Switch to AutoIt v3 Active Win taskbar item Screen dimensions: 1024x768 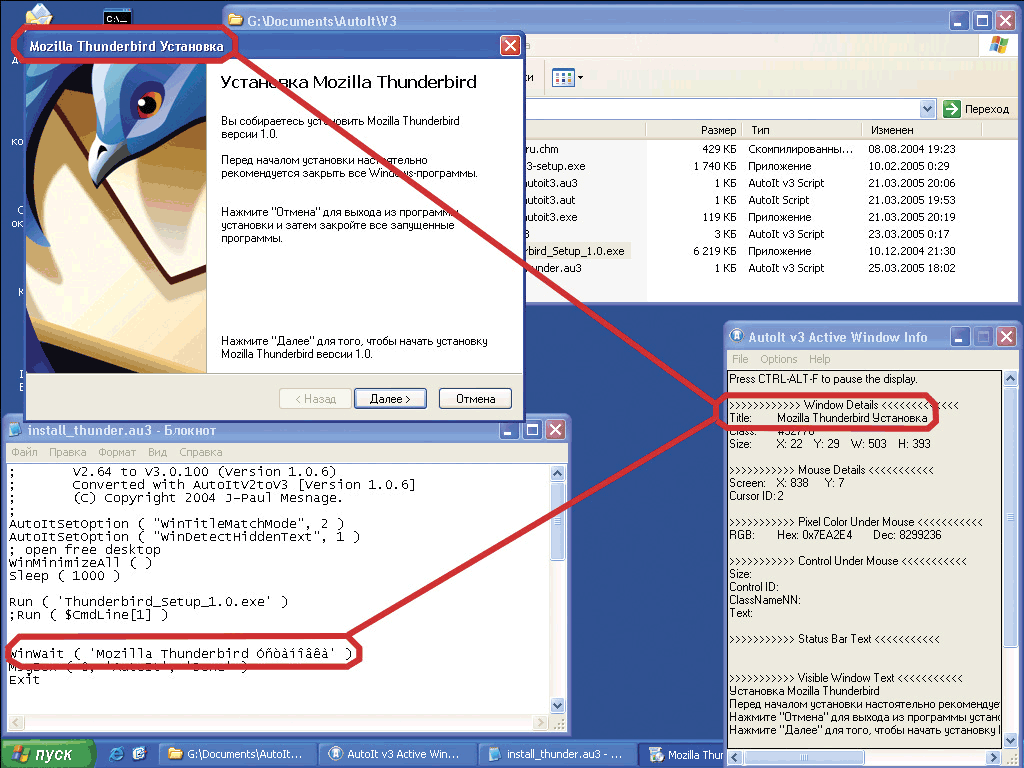point(397,754)
